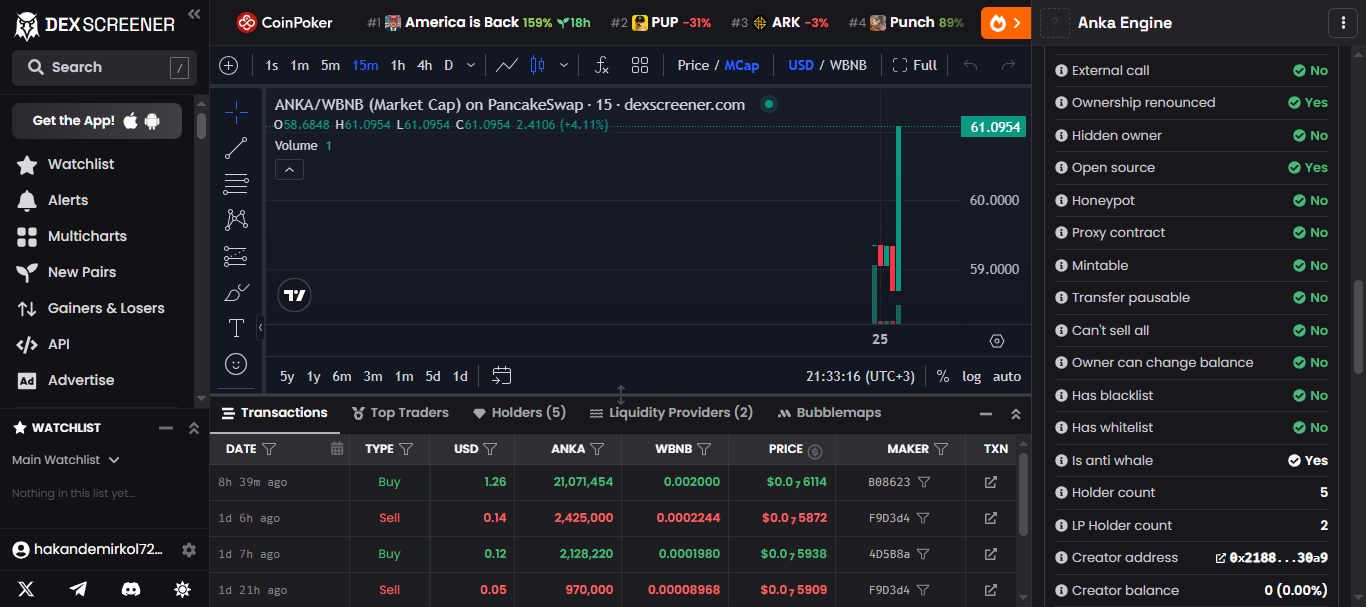The height and width of the screenshot is (607, 1366).
Task: Select the brush drawing tool
Action: (x=236, y=292)
